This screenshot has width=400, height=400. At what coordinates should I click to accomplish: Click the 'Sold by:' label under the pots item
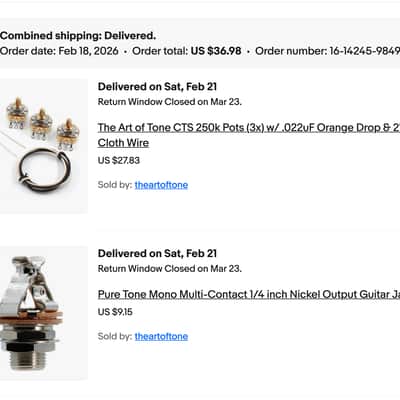(115, 185)
